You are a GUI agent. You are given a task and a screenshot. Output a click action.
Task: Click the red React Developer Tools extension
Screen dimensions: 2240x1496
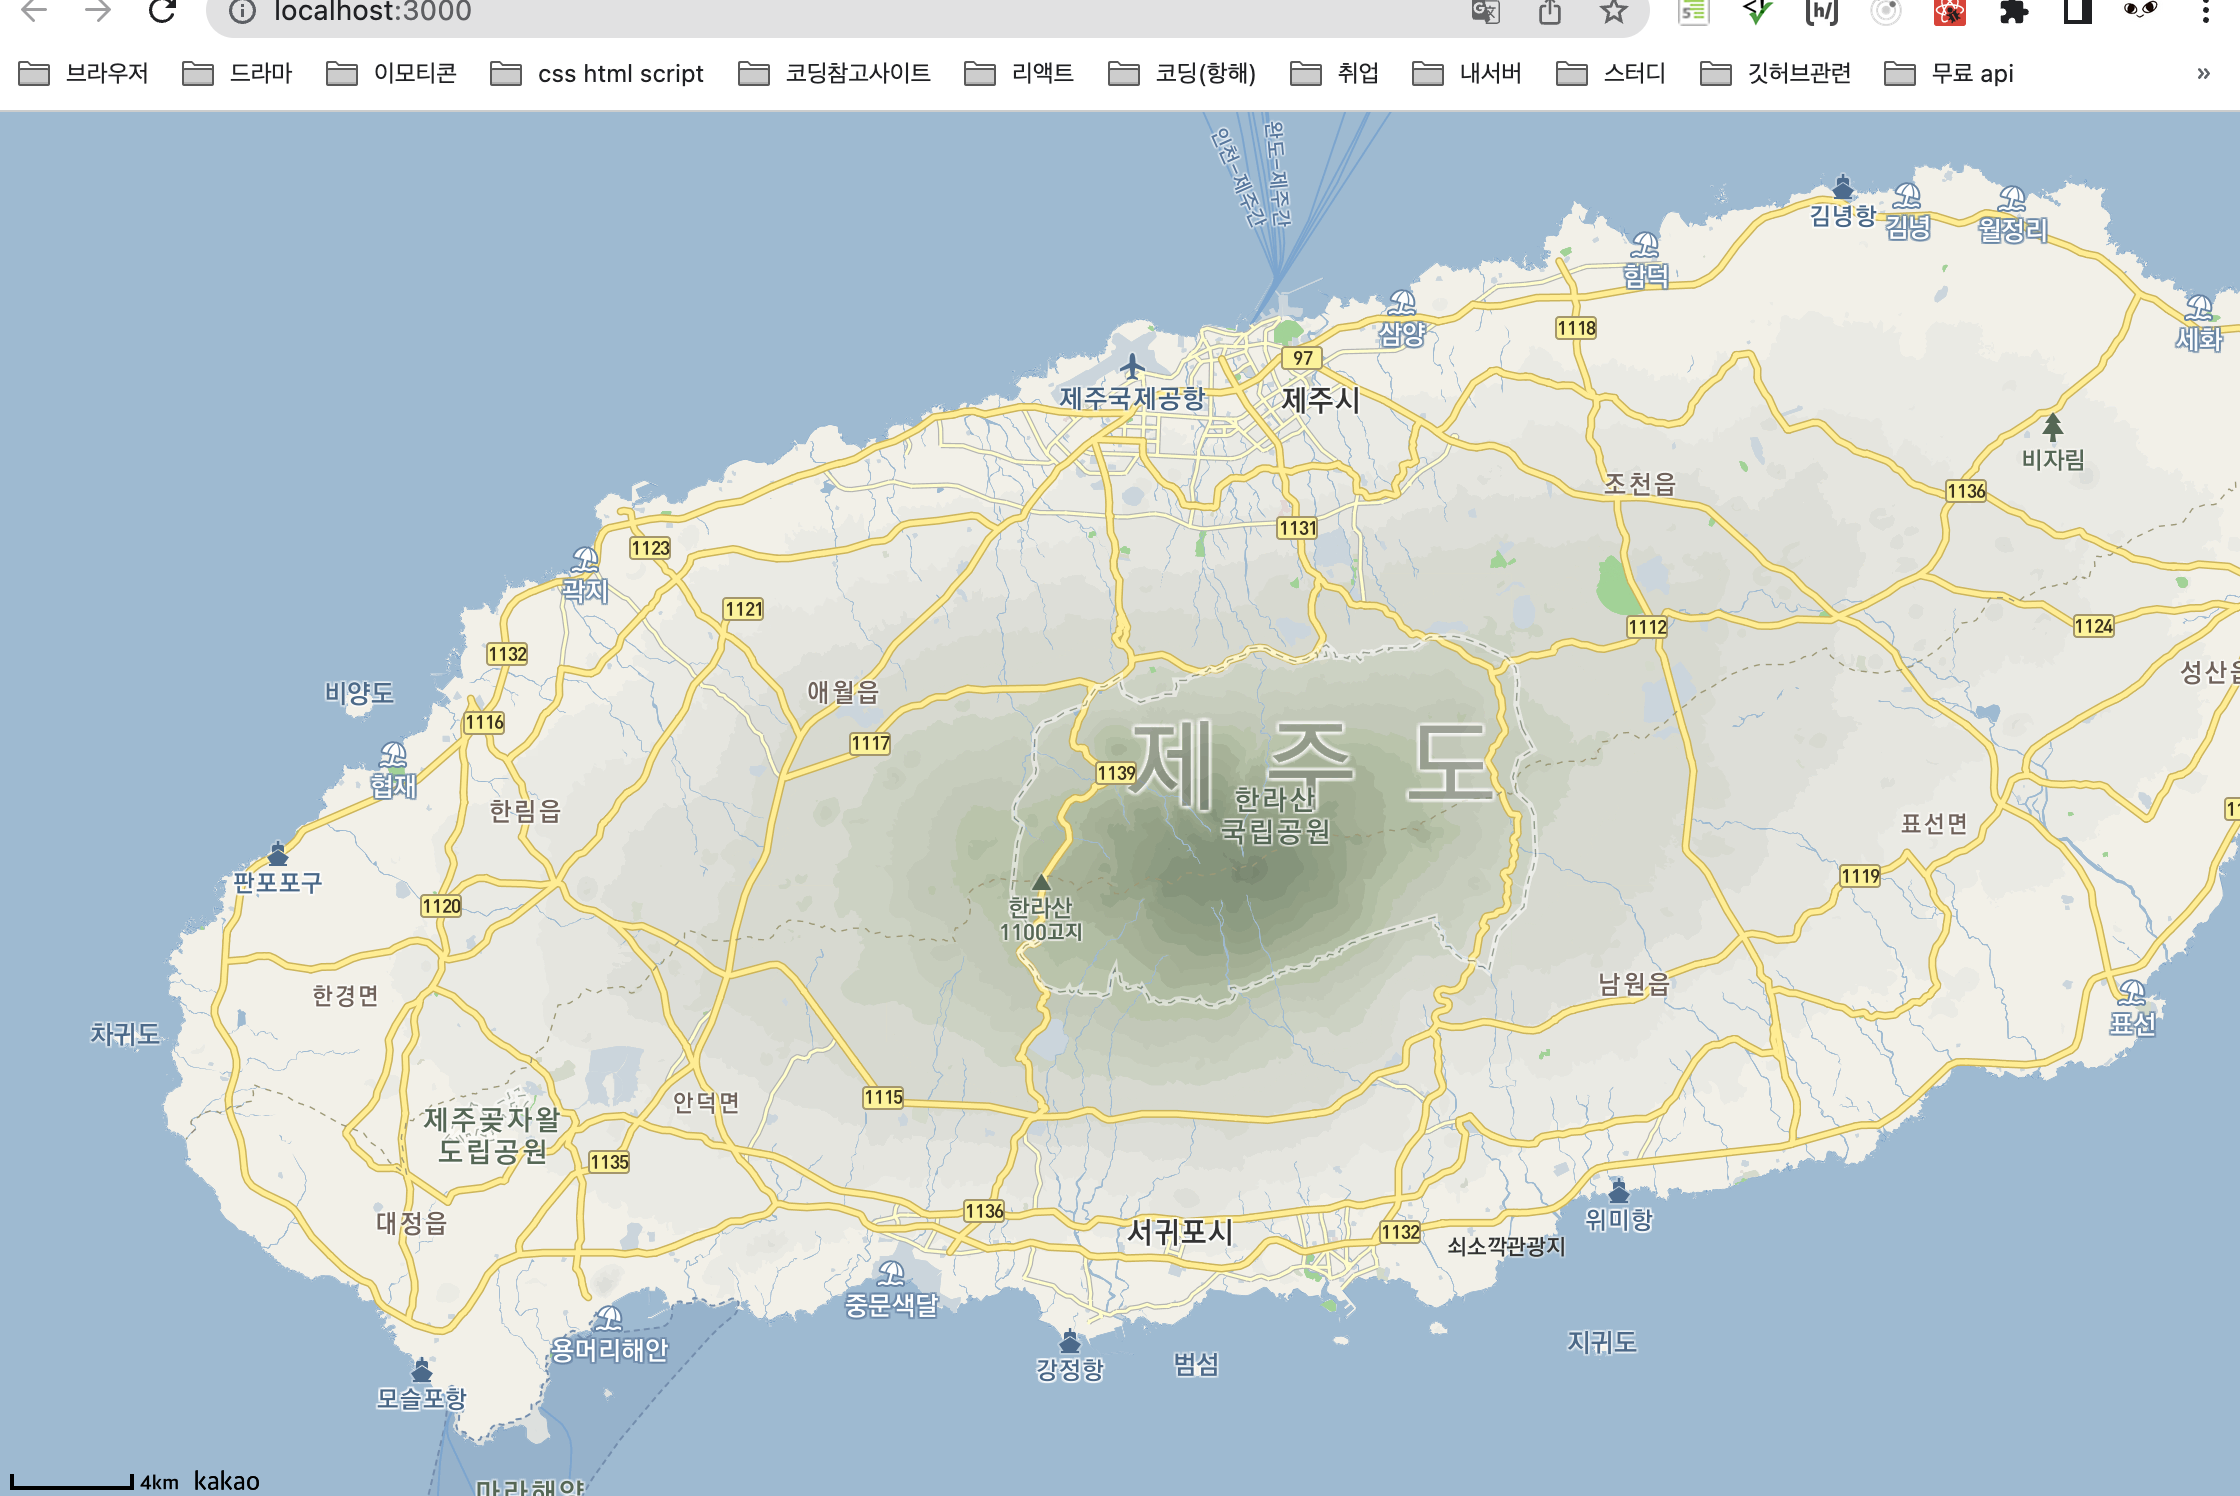[x=1949, y=12]
